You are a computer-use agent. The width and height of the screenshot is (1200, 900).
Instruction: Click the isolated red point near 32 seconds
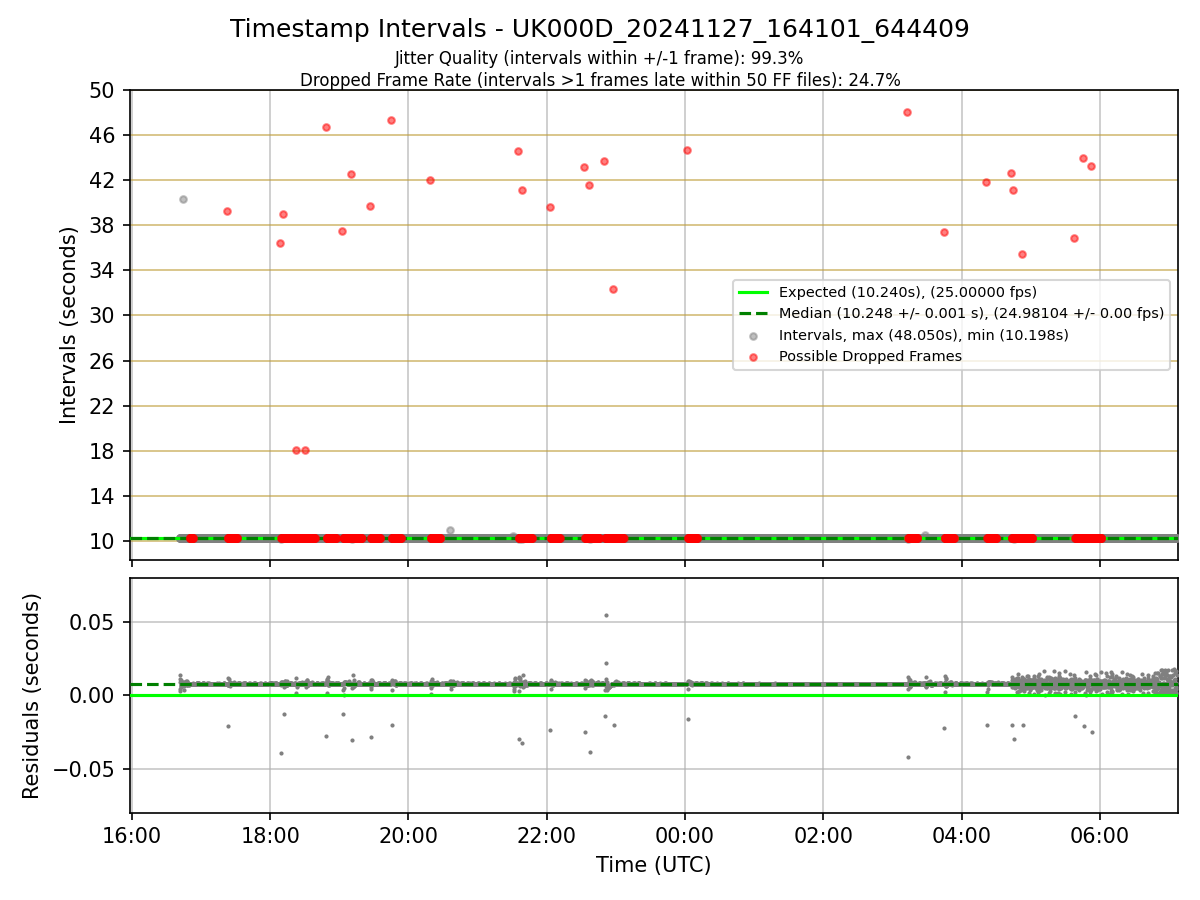pos(613,289)
